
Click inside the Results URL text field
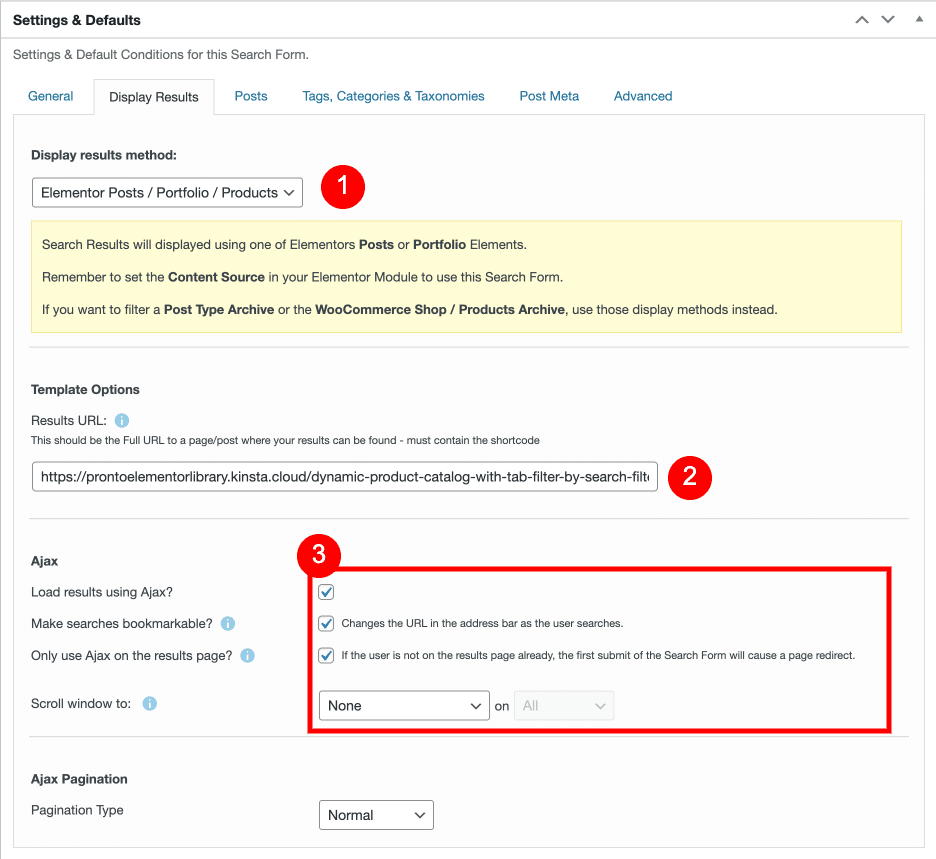click(x=344, y=477)
